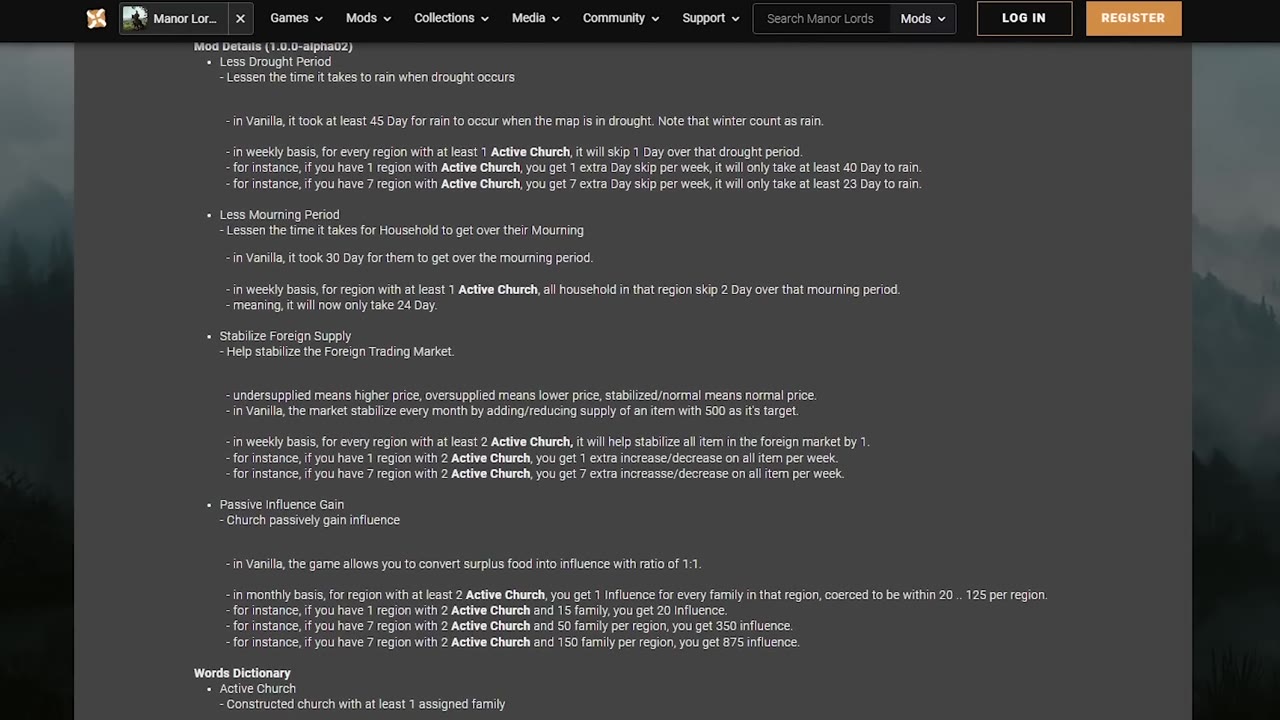This screenshot has height=720, width=1280.
Task: Expand the Mods navigation menu
Action: [368, 18]
